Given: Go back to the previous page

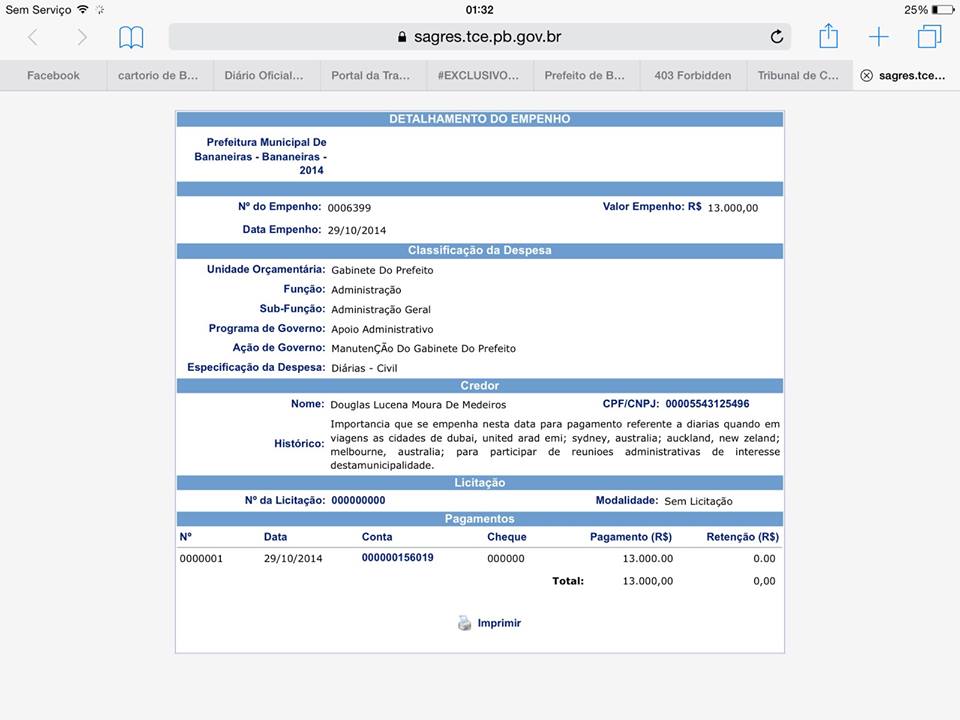Looking at the screenshot, I should coord(33,37).
